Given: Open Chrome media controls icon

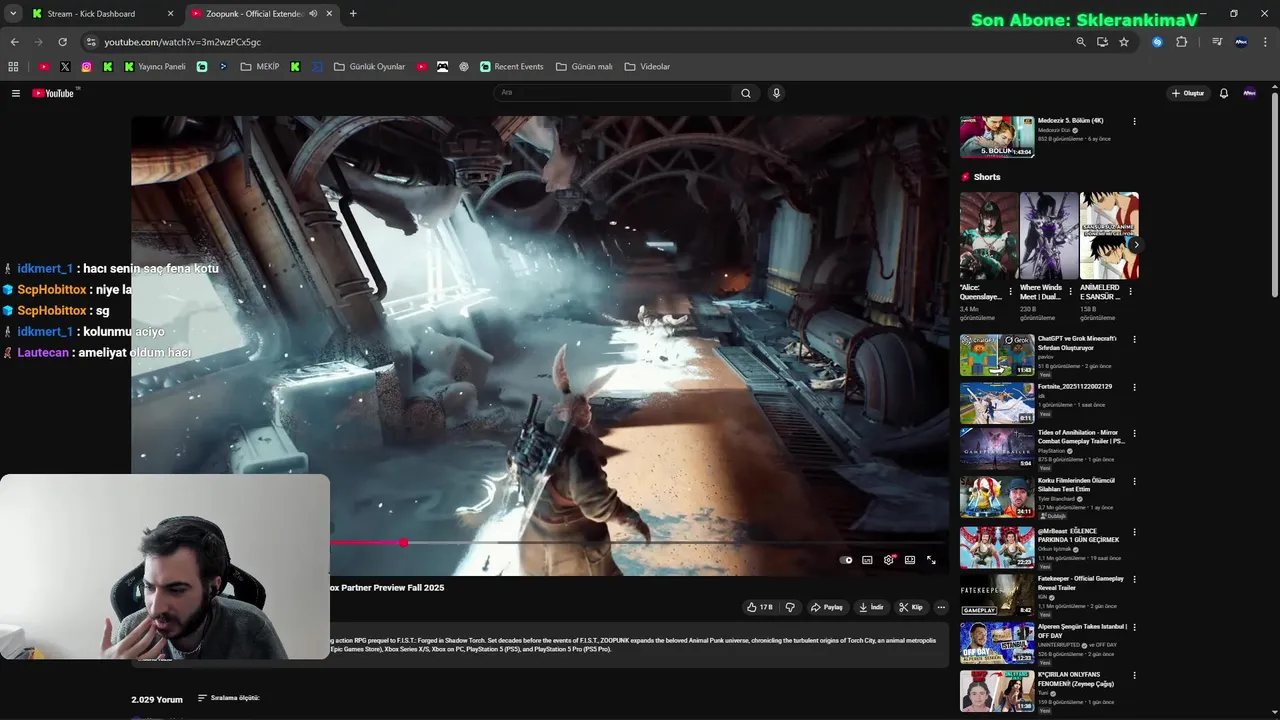Looking at the screenshot, I should (x=1217, y=42).
